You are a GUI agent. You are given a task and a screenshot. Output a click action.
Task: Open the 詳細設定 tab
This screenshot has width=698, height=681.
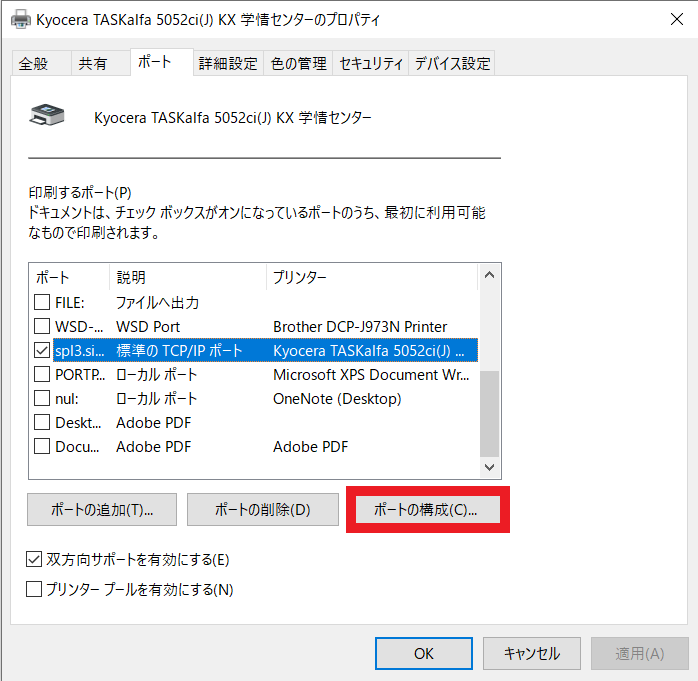228,64
